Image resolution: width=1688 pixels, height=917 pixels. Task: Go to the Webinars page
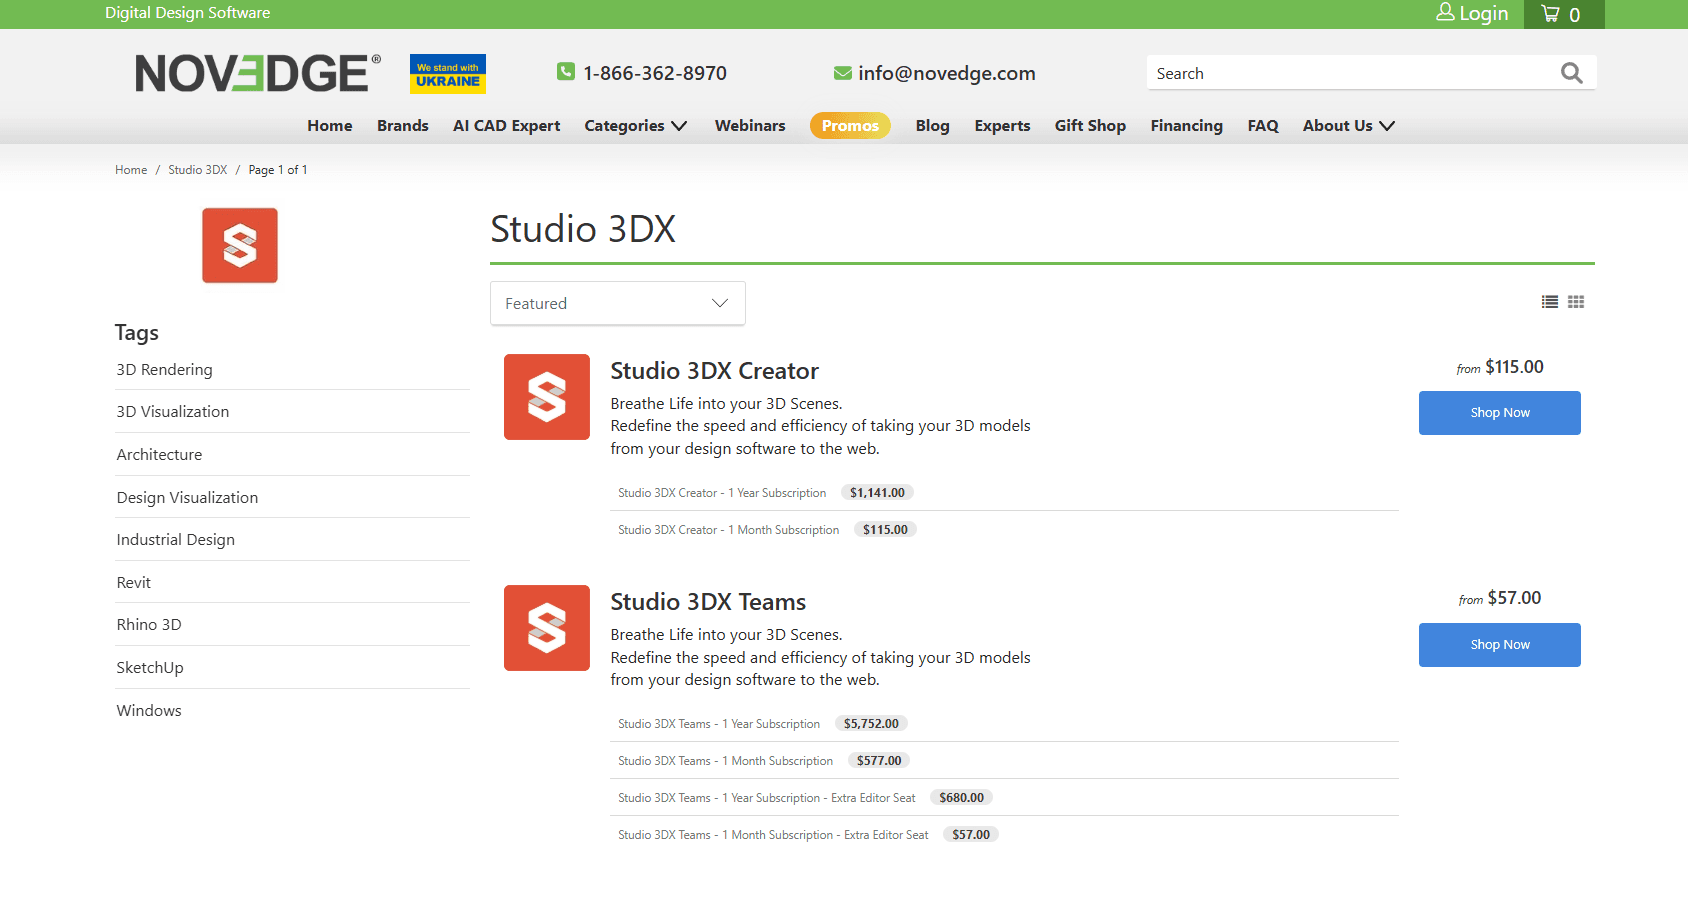749,126
